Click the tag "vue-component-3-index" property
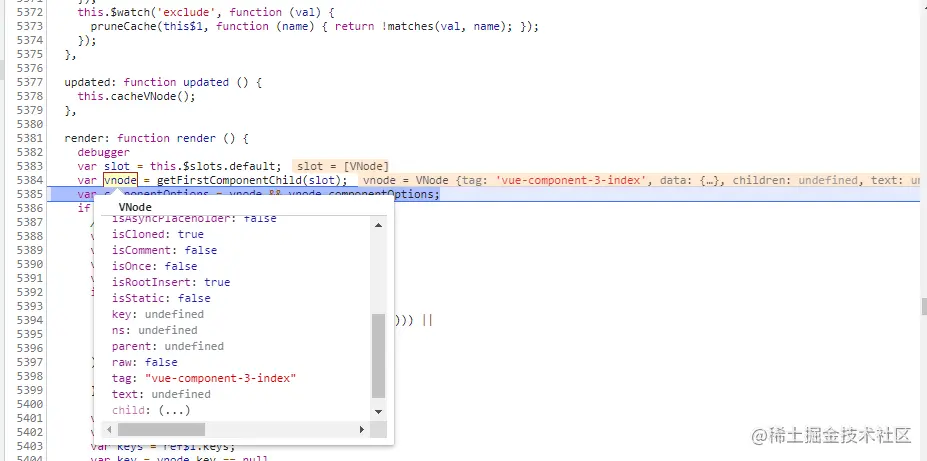The image size is (927, 461). [x=204, y=378]
